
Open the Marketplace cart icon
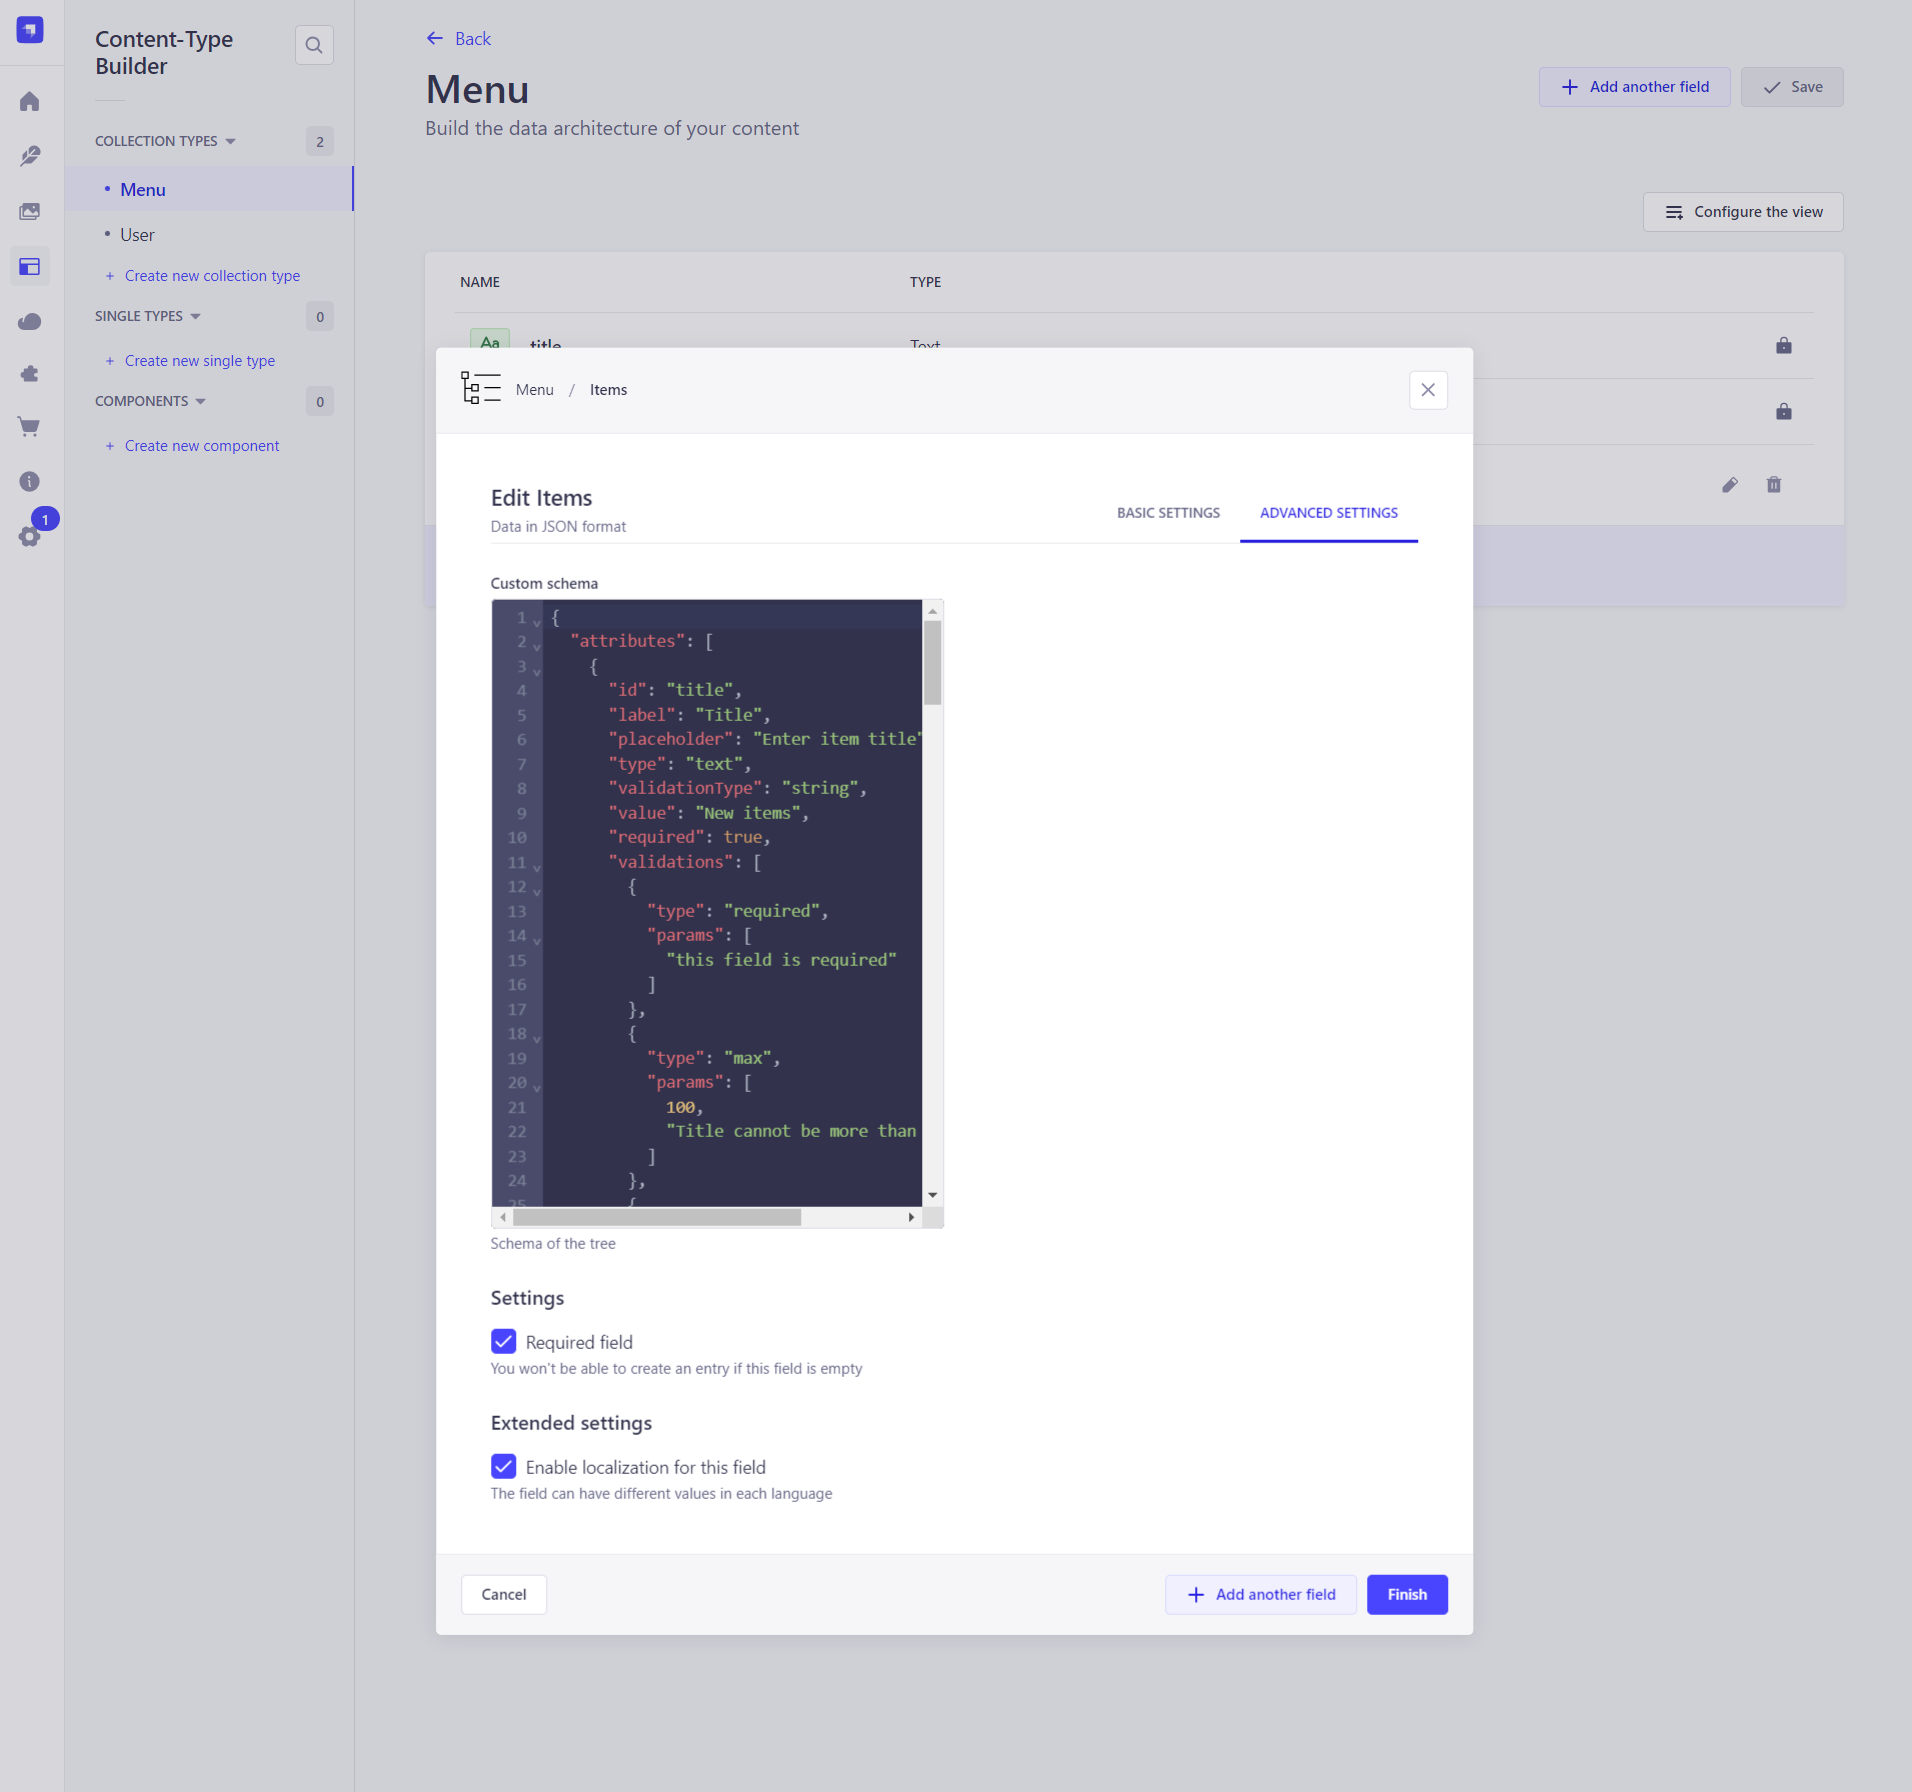point(30,427)
